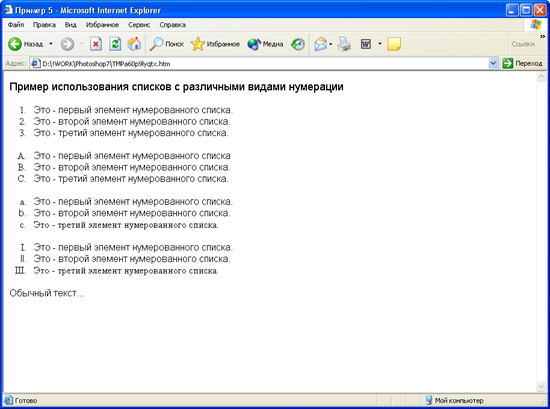This screenshot has height=409, width=550.
Task: Open the History clock icon
Action: pos(298,44)
